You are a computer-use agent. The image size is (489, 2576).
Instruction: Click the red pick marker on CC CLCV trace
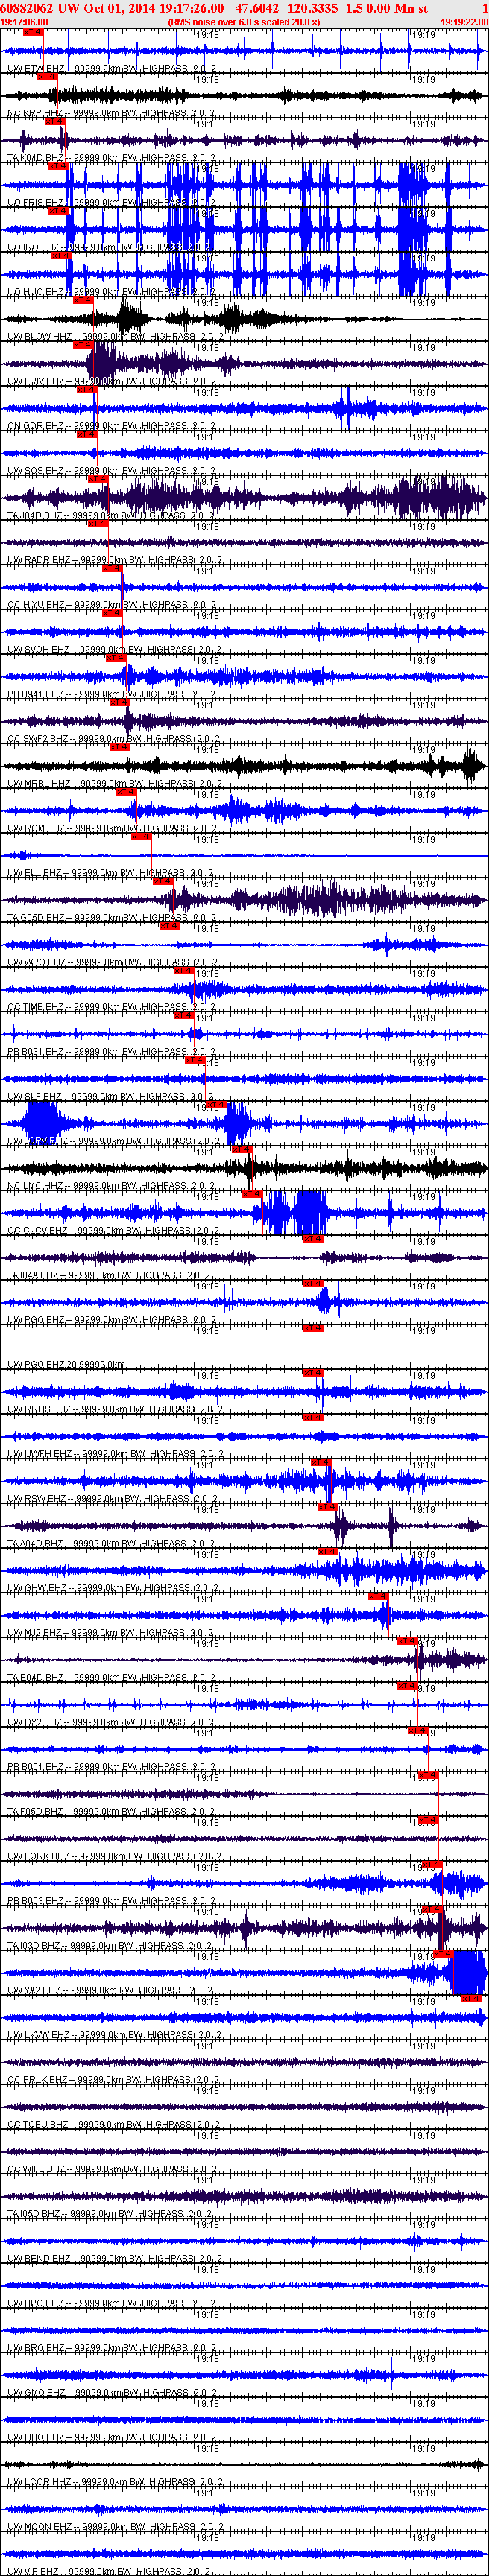click(x=251, y=1193)
